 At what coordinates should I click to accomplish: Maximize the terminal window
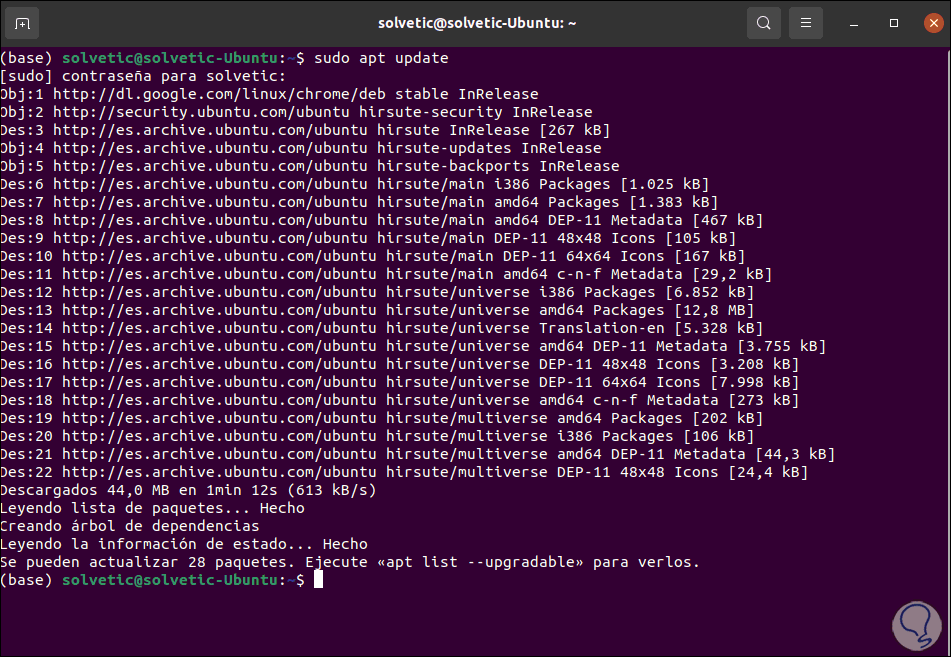click(x=893, y=23)
